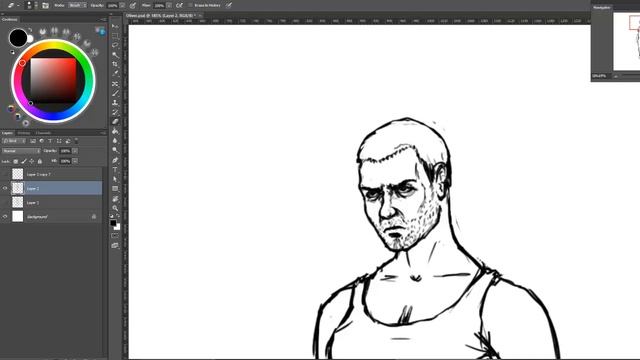Screen dimensions: 640x360
Task: Open the tab between Layers and Channels
Action: (24, 133)
